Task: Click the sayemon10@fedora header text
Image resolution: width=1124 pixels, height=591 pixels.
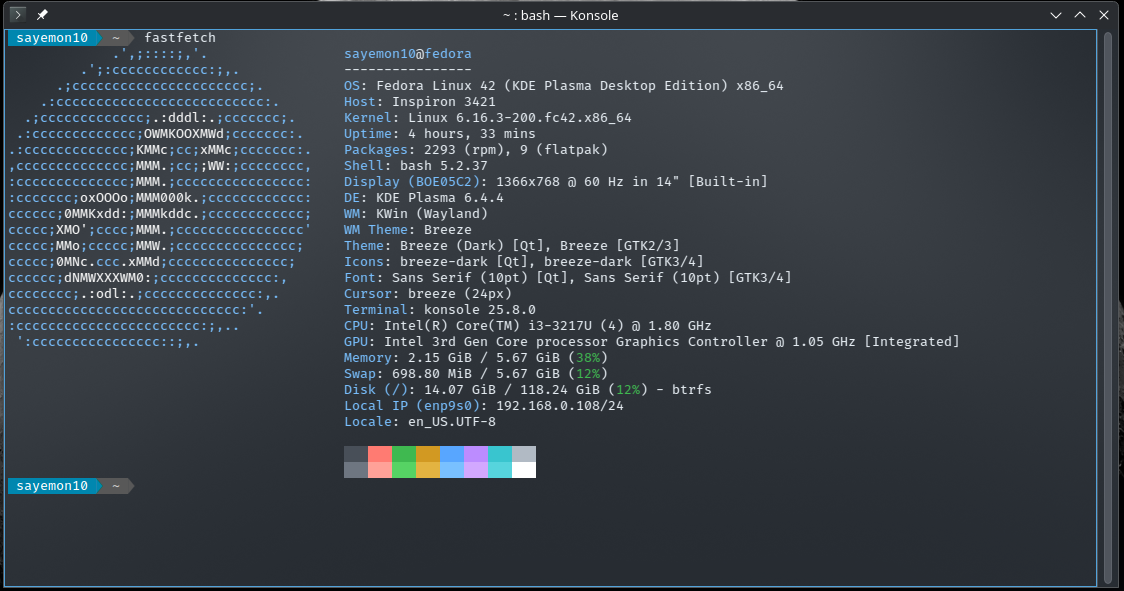Action: [x=407, y=54]
